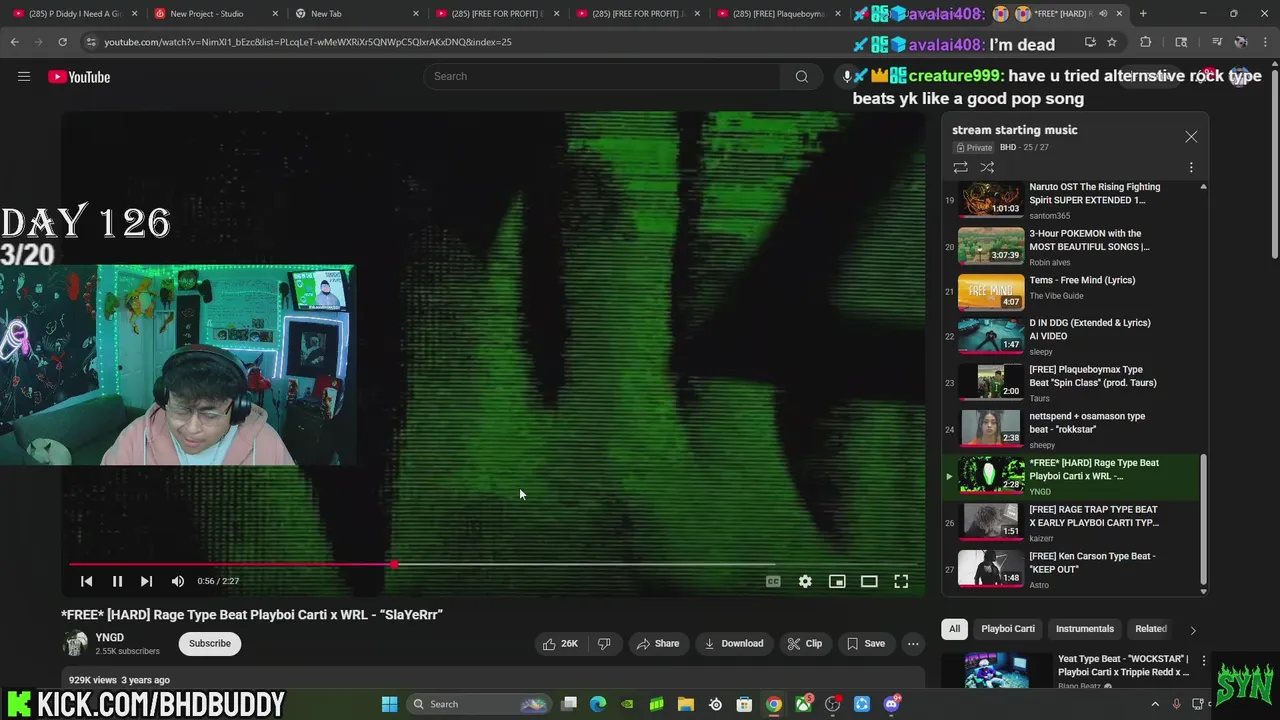The image size is (1280, 720).
Task: Play Naruto OST The Rising Fighting Spirit
Action: [x=1070, y=200]
